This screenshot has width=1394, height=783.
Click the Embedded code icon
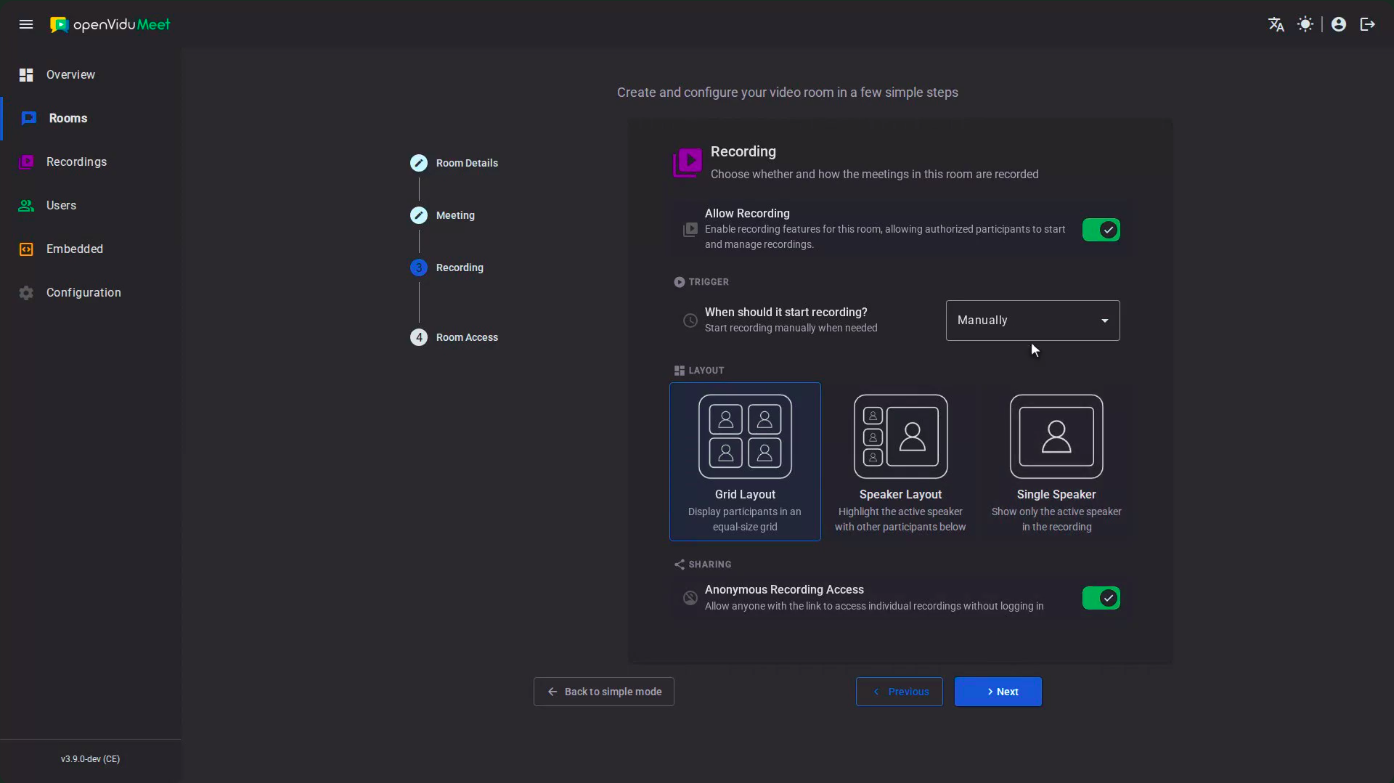pyautogui.click(x=26, y=249)
